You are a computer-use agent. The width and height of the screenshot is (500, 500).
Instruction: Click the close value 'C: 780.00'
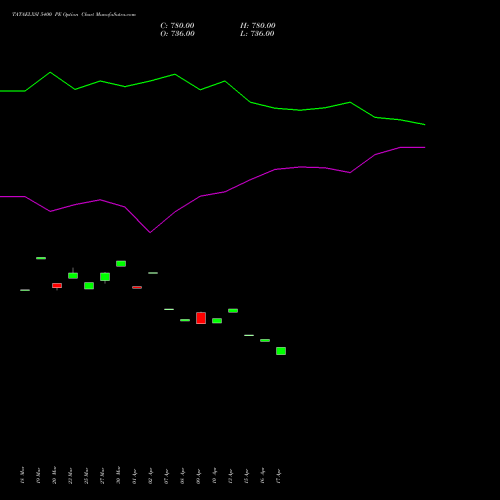pyautogui.click(x=177, y=26)
